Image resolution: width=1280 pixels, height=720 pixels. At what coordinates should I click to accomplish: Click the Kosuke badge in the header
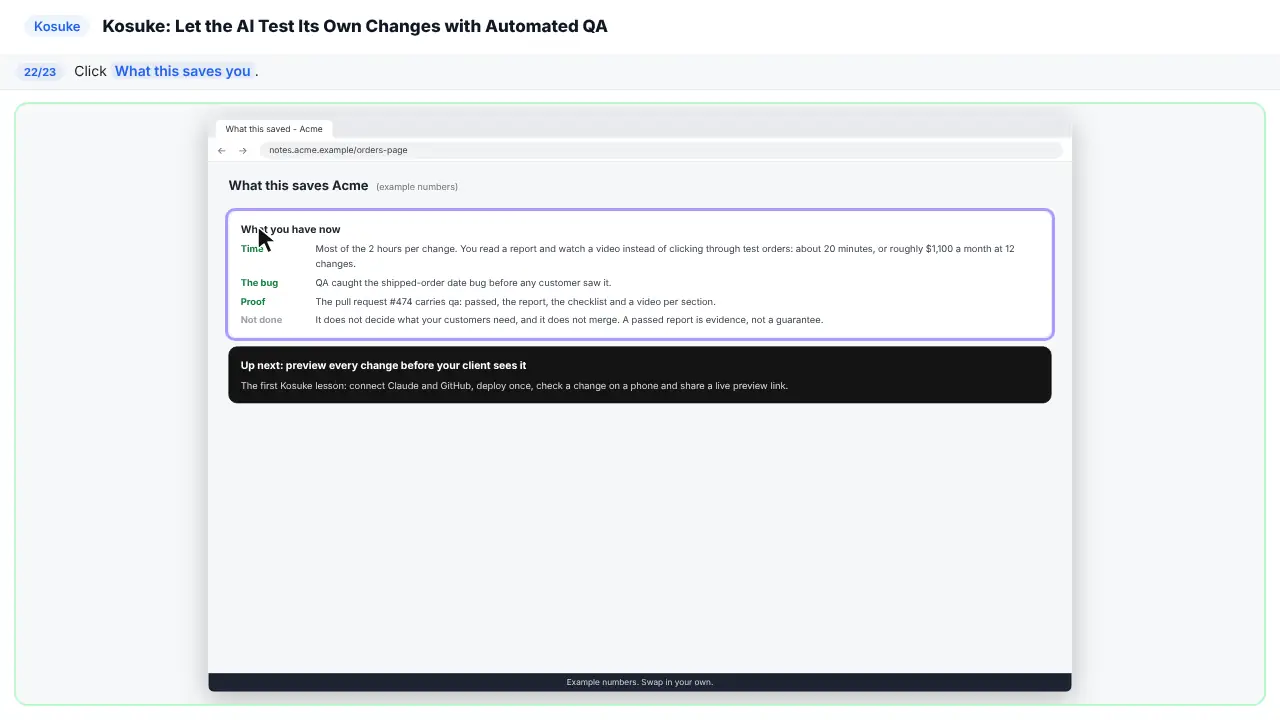pyautogui.click(x=57, y=26)
